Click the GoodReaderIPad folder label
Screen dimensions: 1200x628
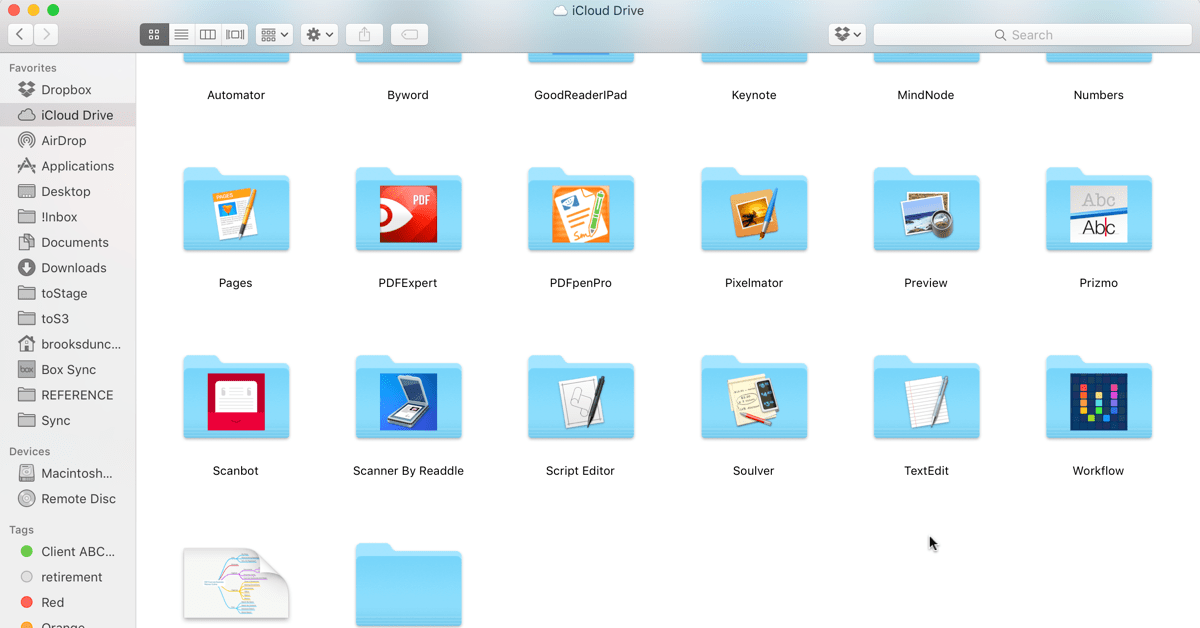click(x=581, y=95)
